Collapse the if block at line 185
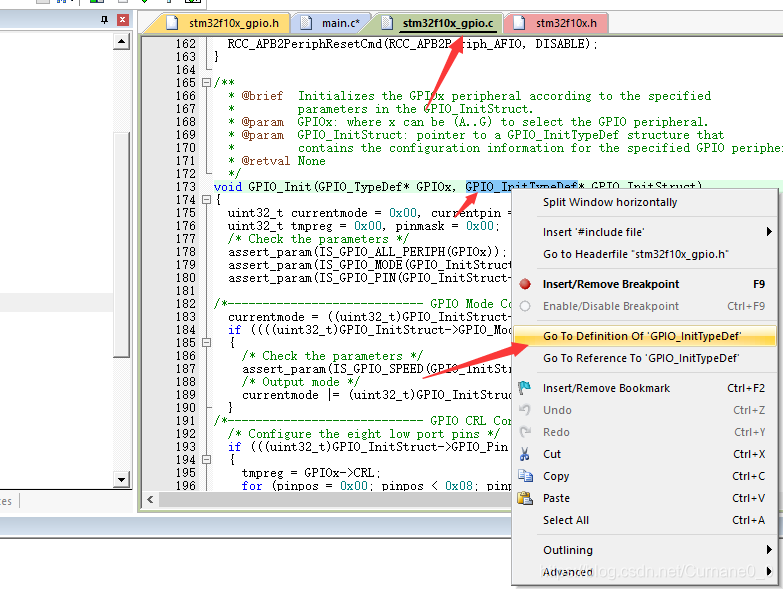The height and width of the screenshot is (590, 783). (x=206, y=342)
